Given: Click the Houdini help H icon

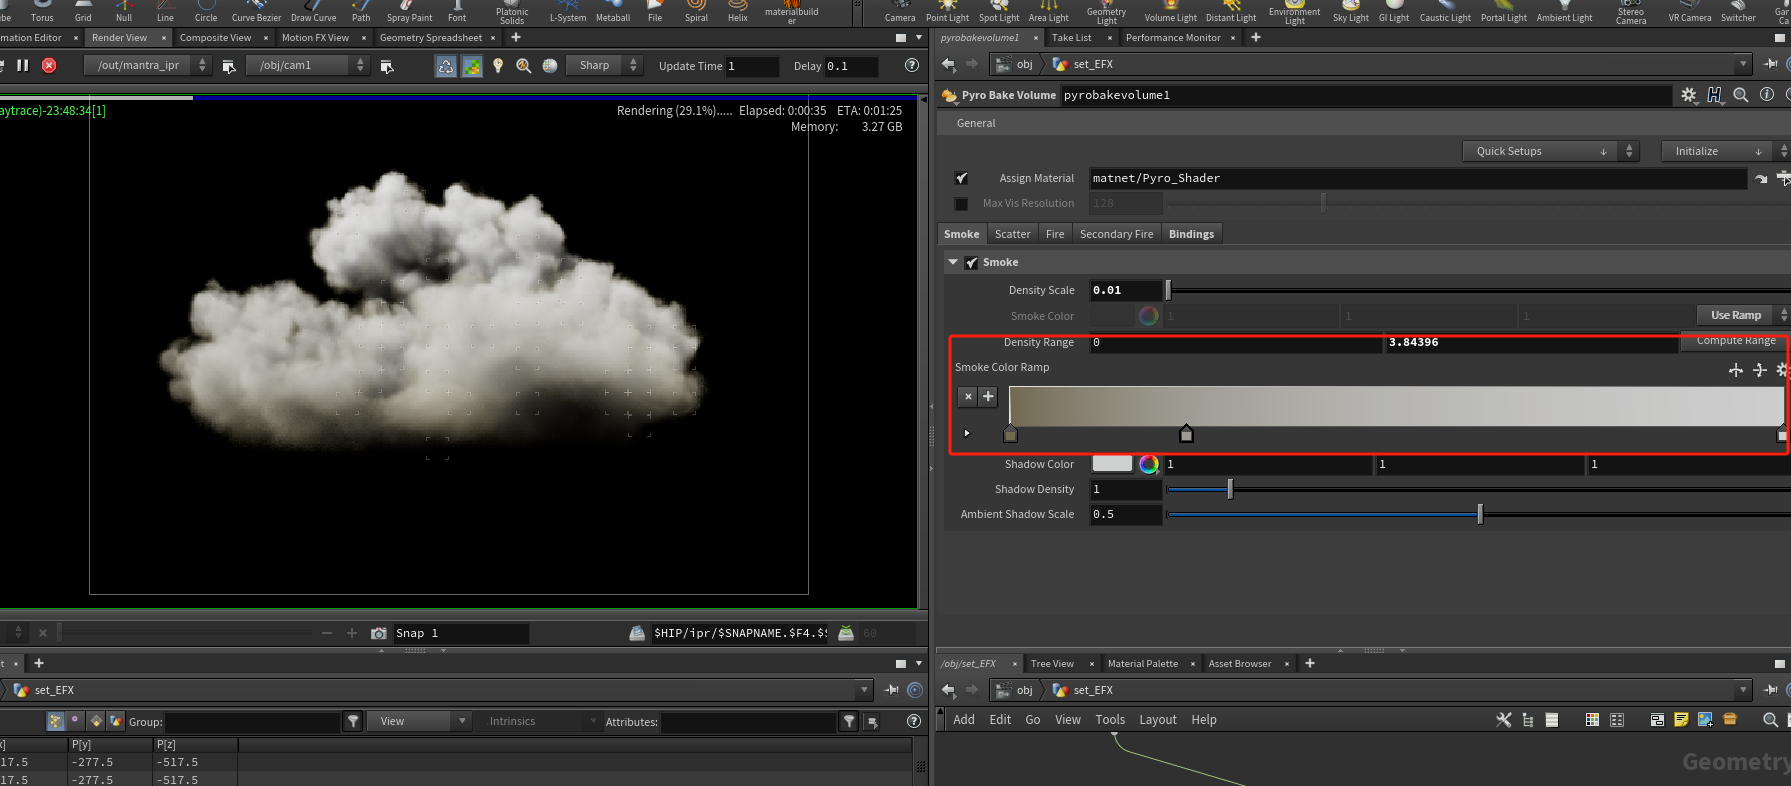Looking at the screenshot, I should [x=1715, y=95].
